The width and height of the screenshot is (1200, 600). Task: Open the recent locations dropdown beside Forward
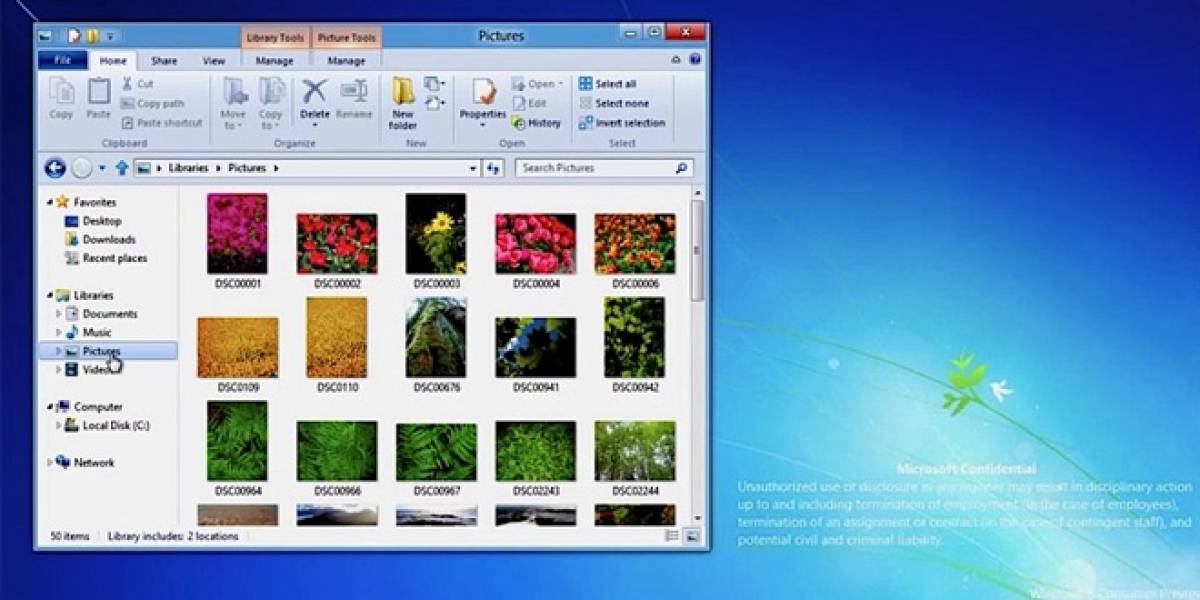(x=103, y=168)
